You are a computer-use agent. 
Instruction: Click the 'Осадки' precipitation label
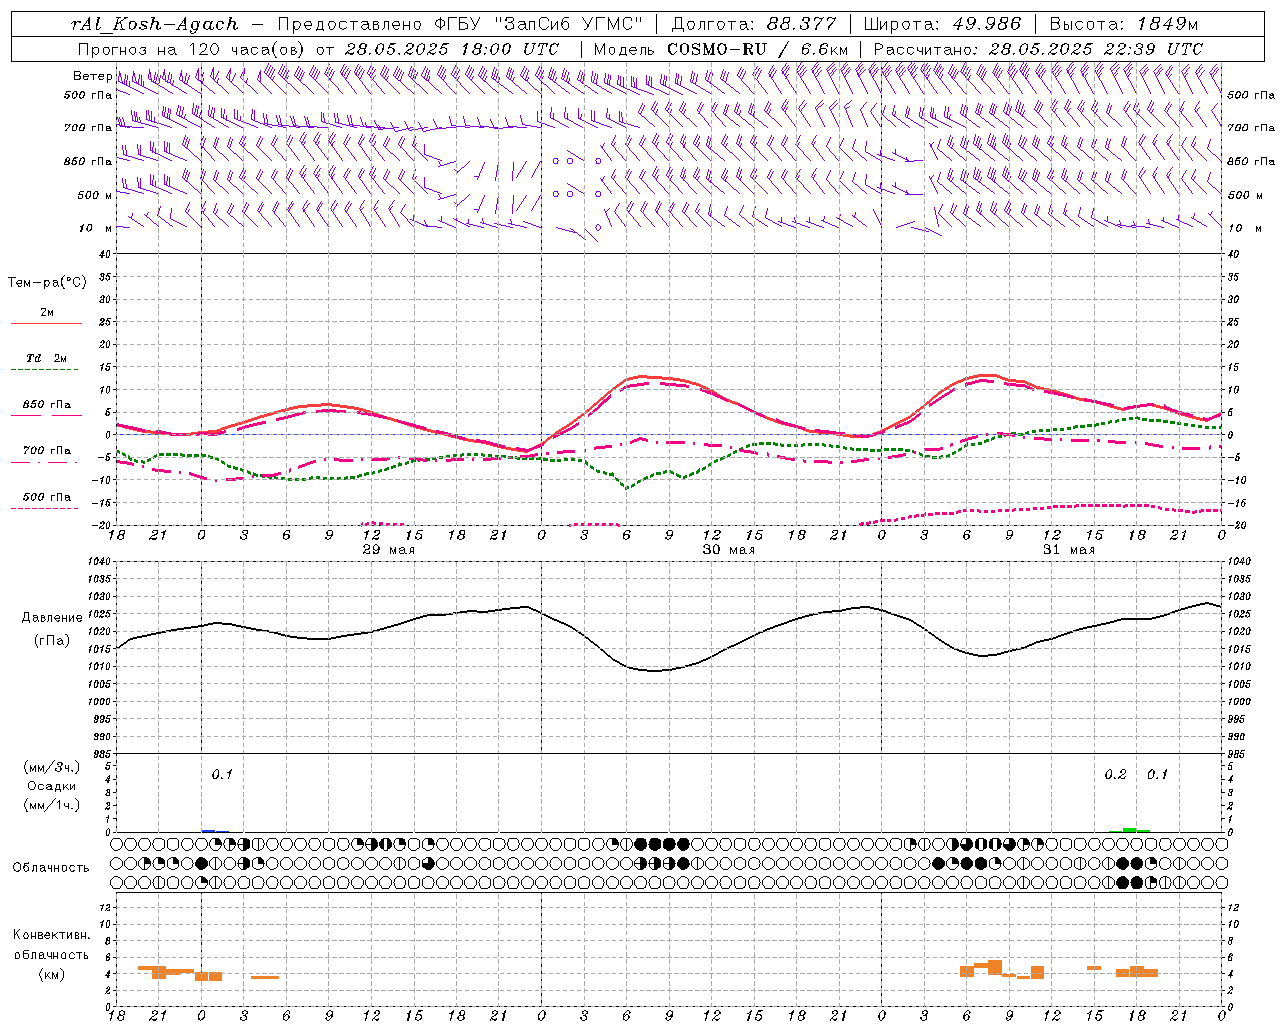click(52, 786)
